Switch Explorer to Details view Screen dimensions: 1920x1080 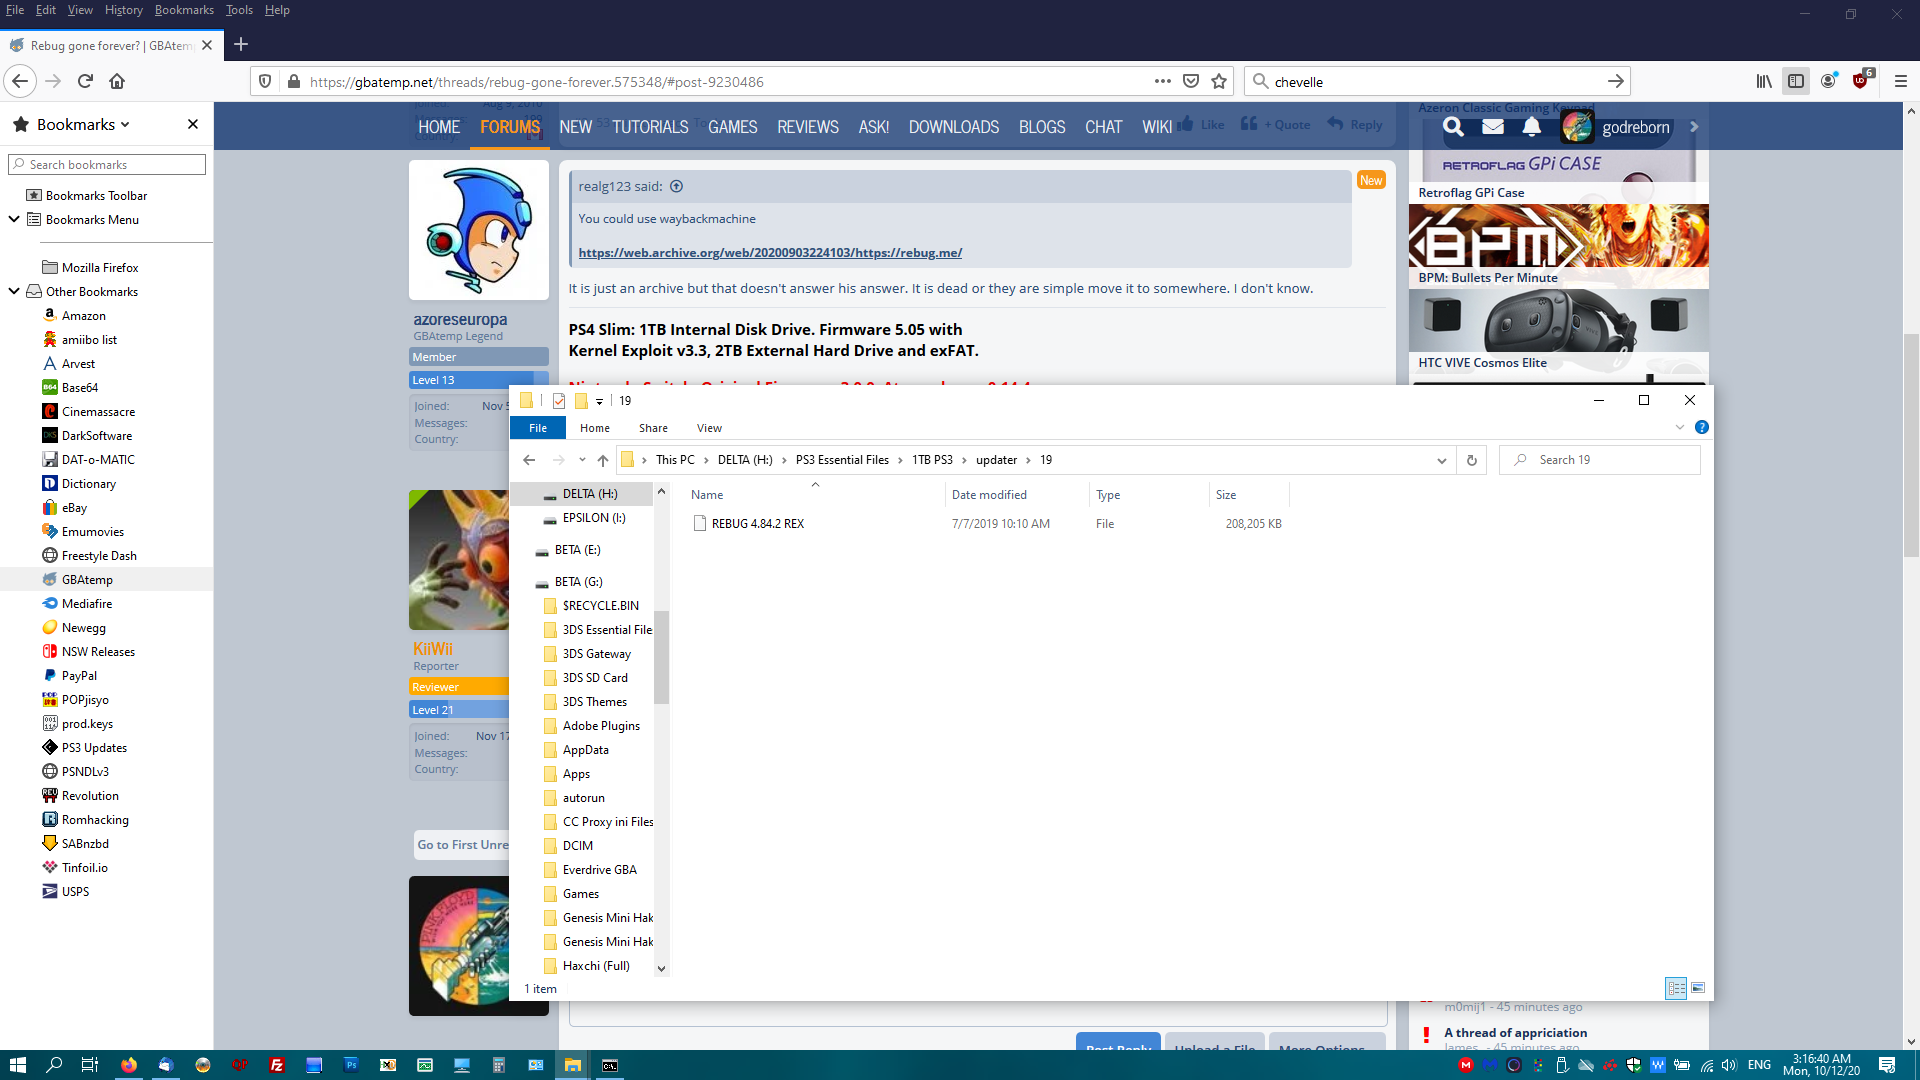coord(1676,988)
